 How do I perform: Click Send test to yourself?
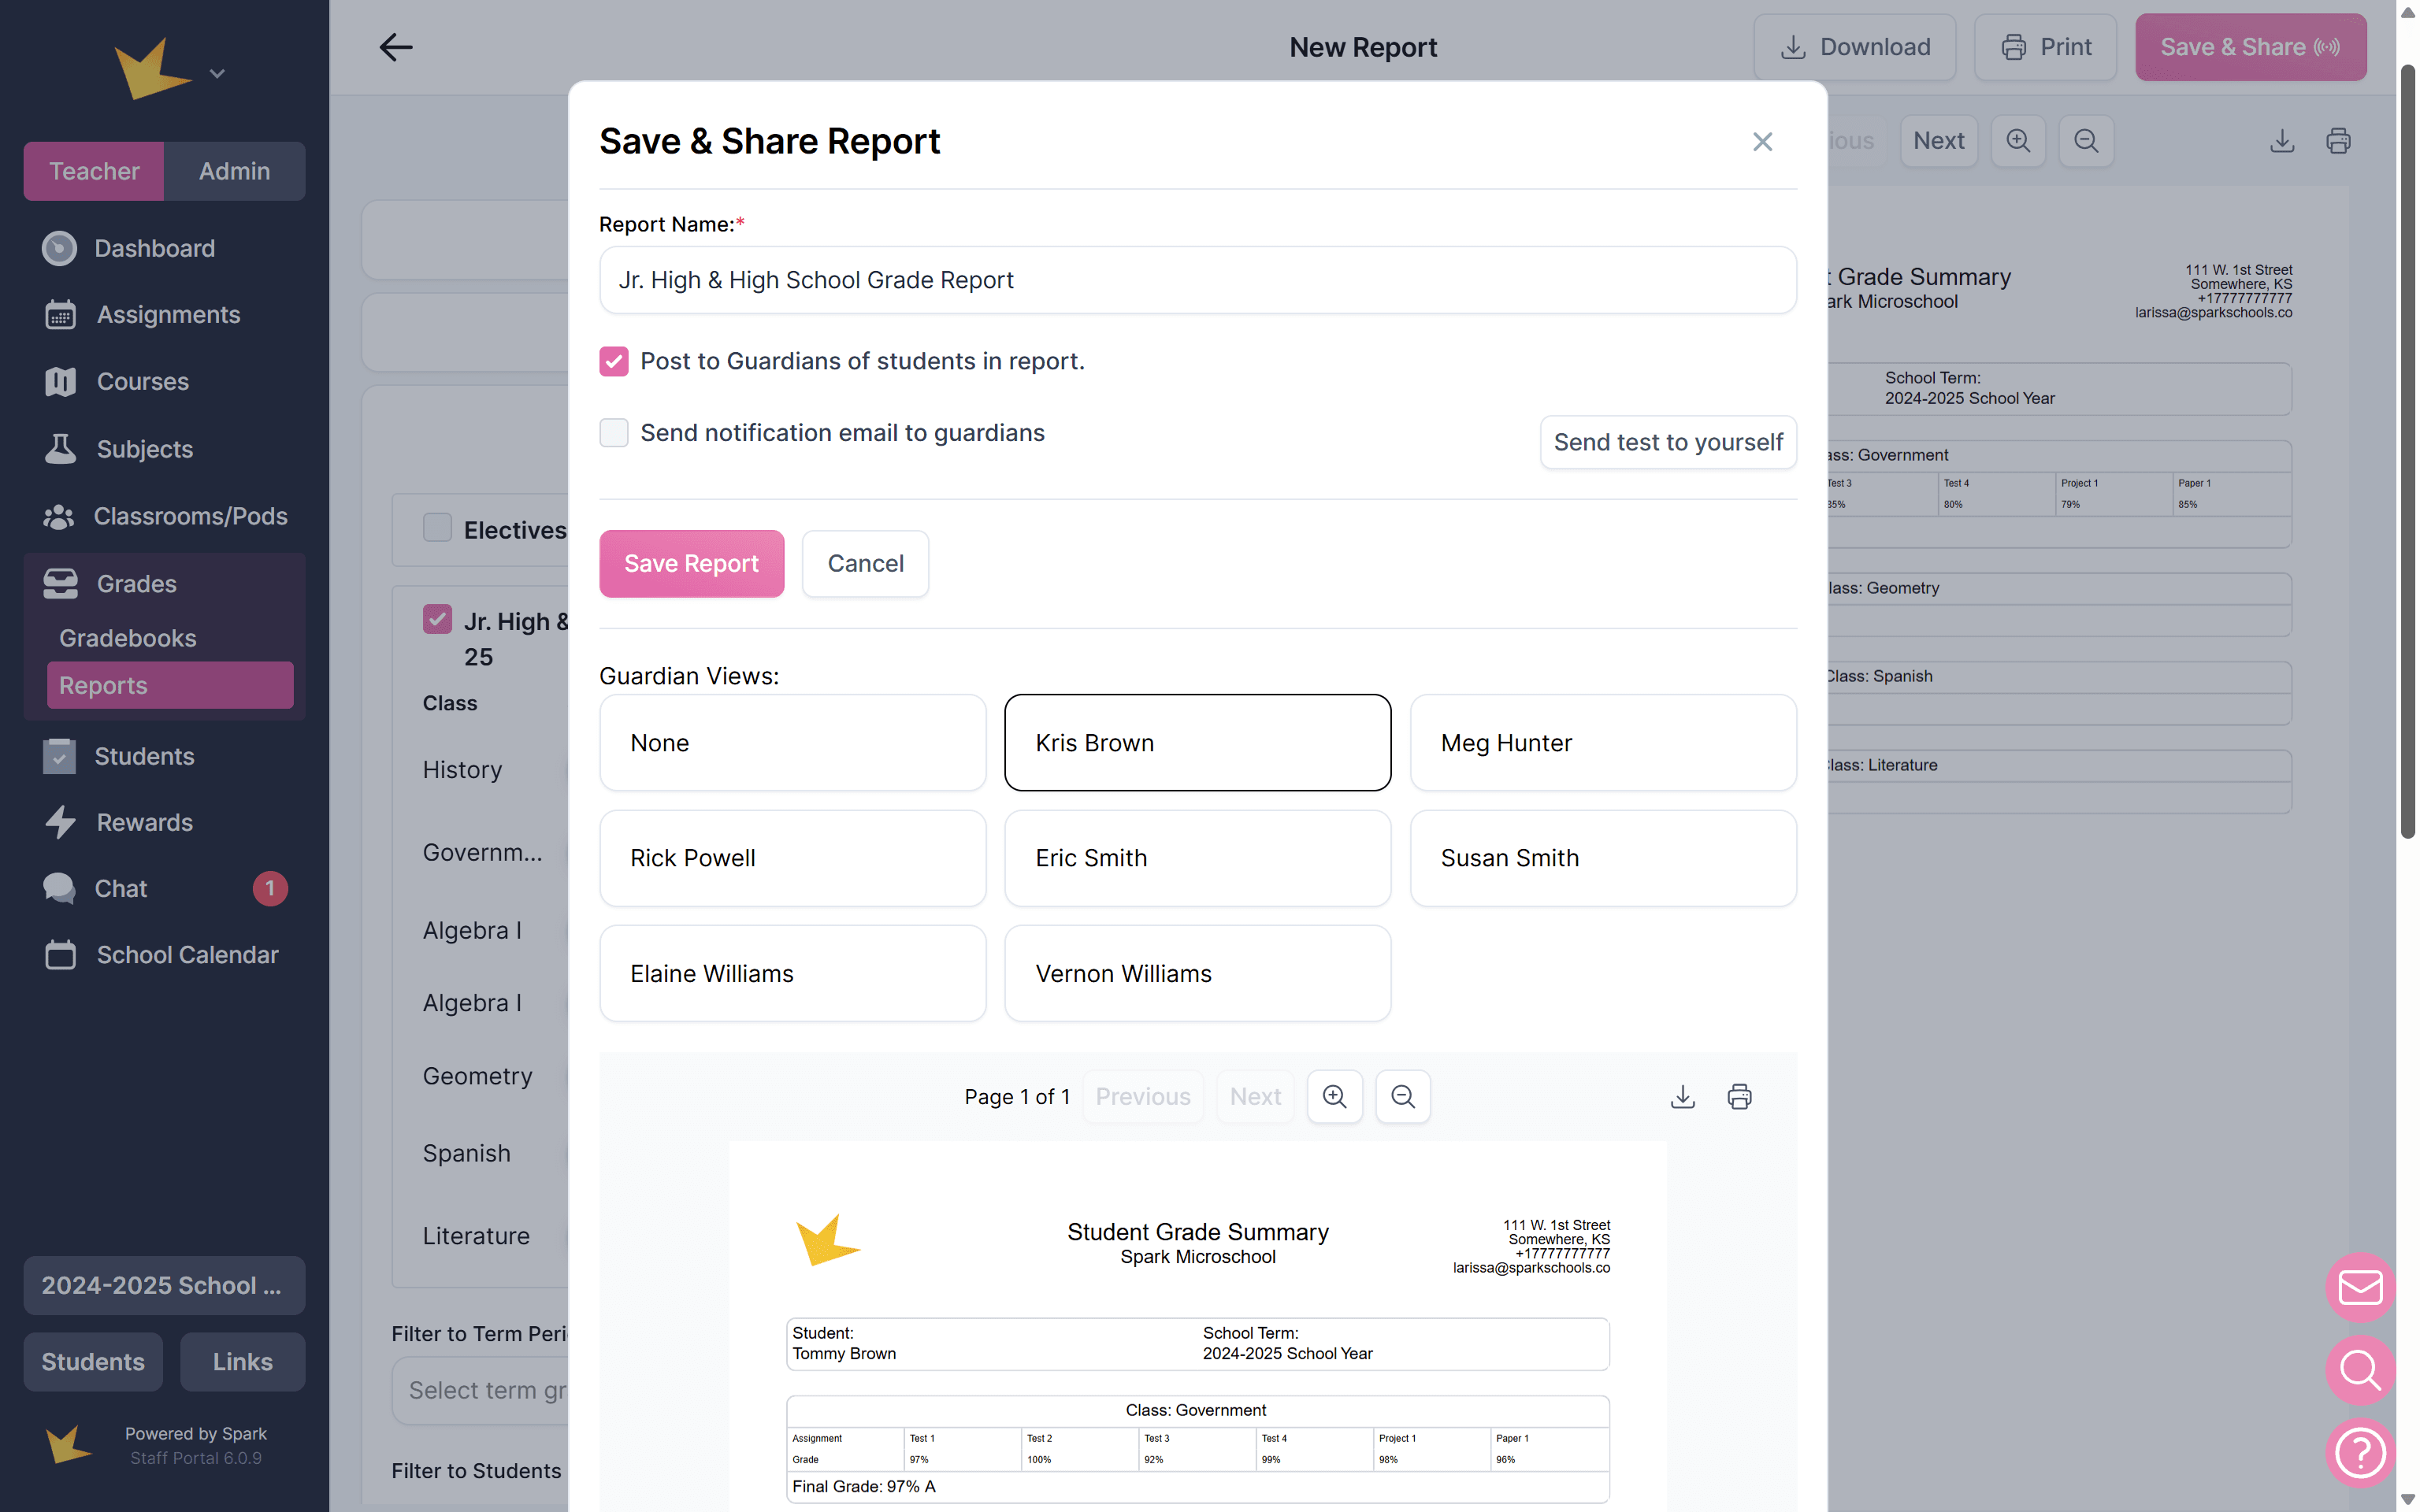coord(1667,442)
